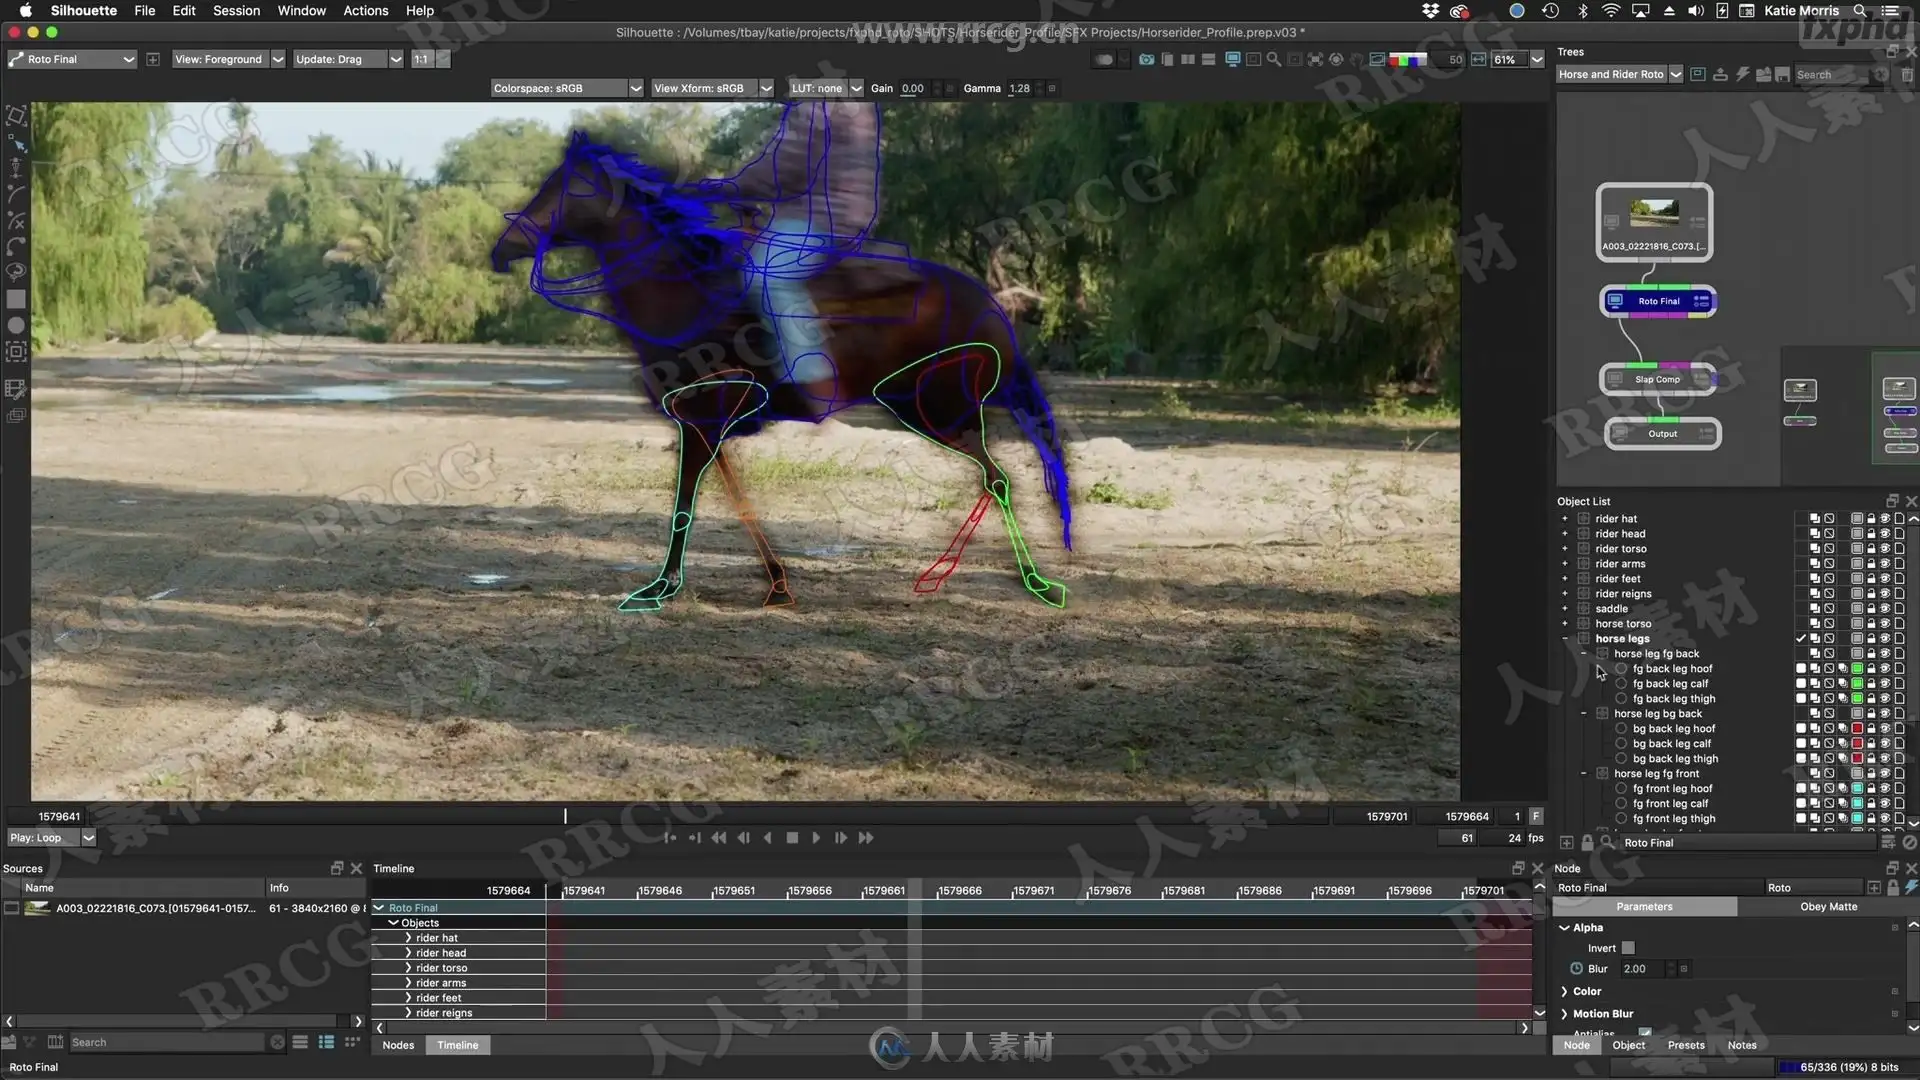Viewport: 1920px width, 1080px height.
Task: Click the magnifier zoom icon in viewer toolbar
Action: pos(1273,60)
